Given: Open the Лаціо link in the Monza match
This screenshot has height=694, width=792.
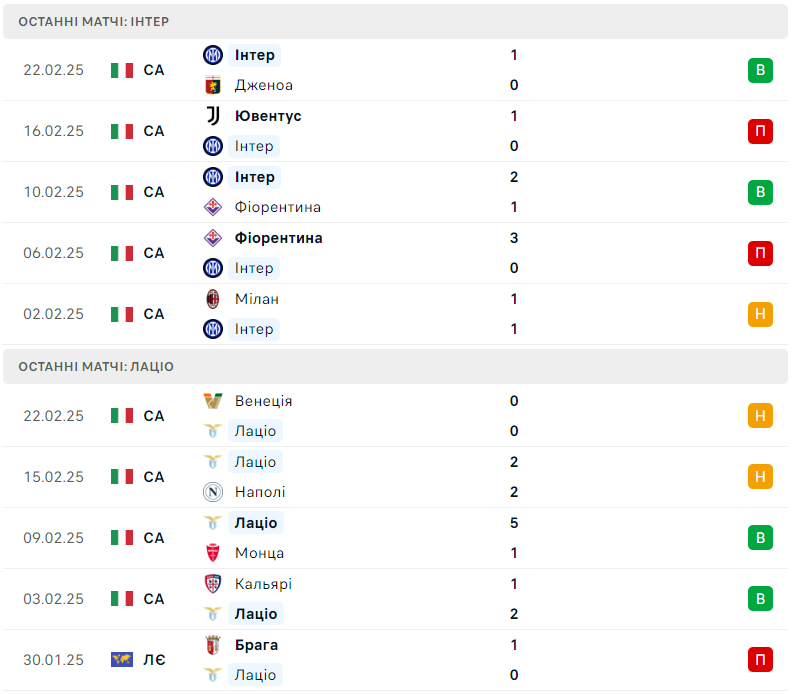Looking at the screenshot, I should point(256,523).
